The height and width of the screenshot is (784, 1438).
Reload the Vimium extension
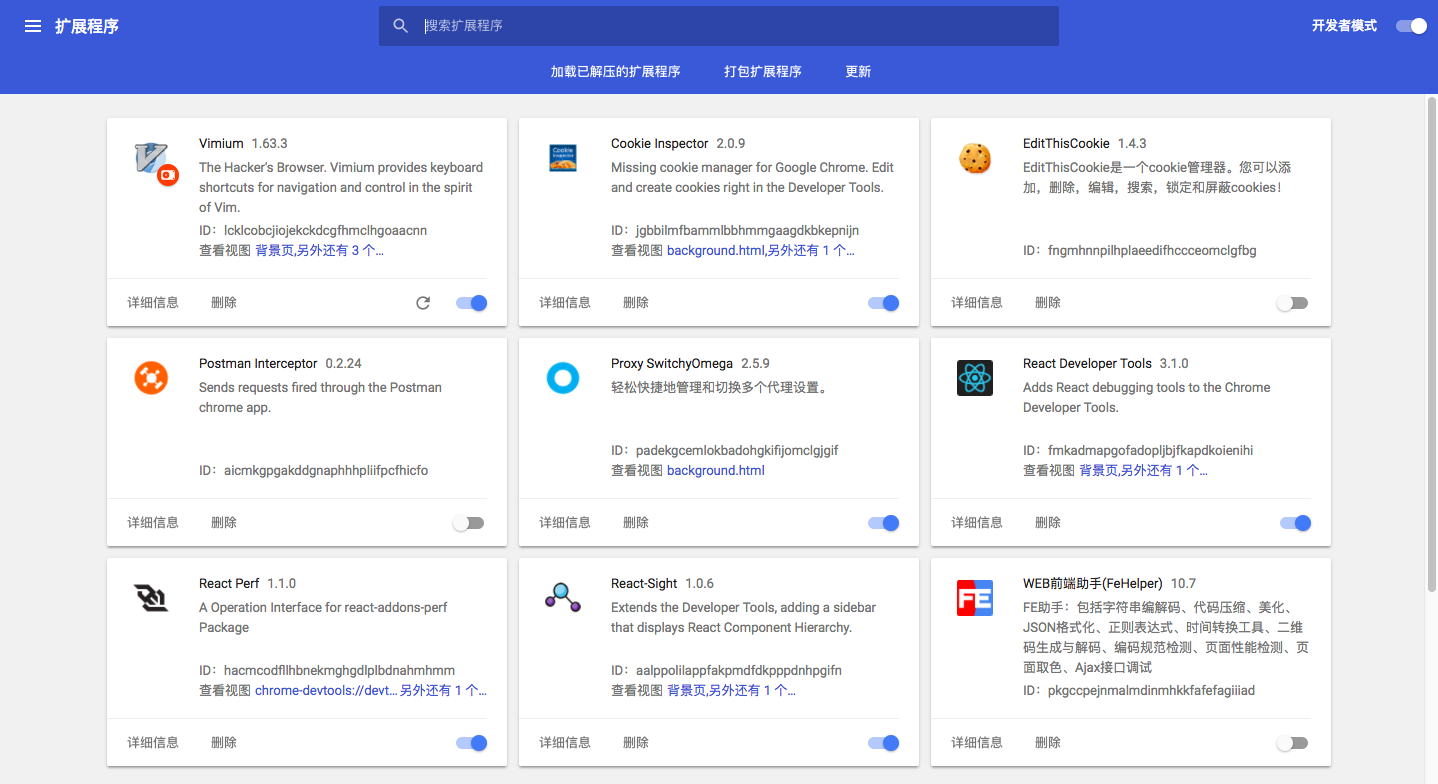423,303
